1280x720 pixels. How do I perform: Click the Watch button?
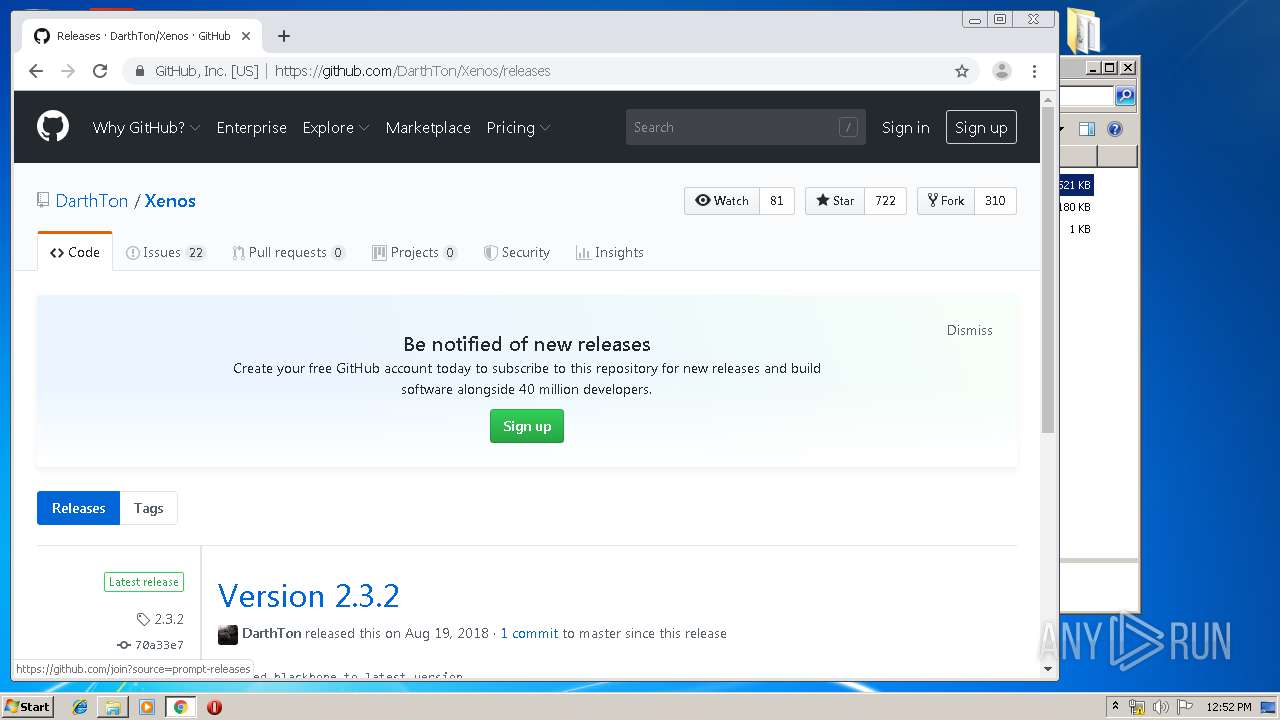click(722, 201)
